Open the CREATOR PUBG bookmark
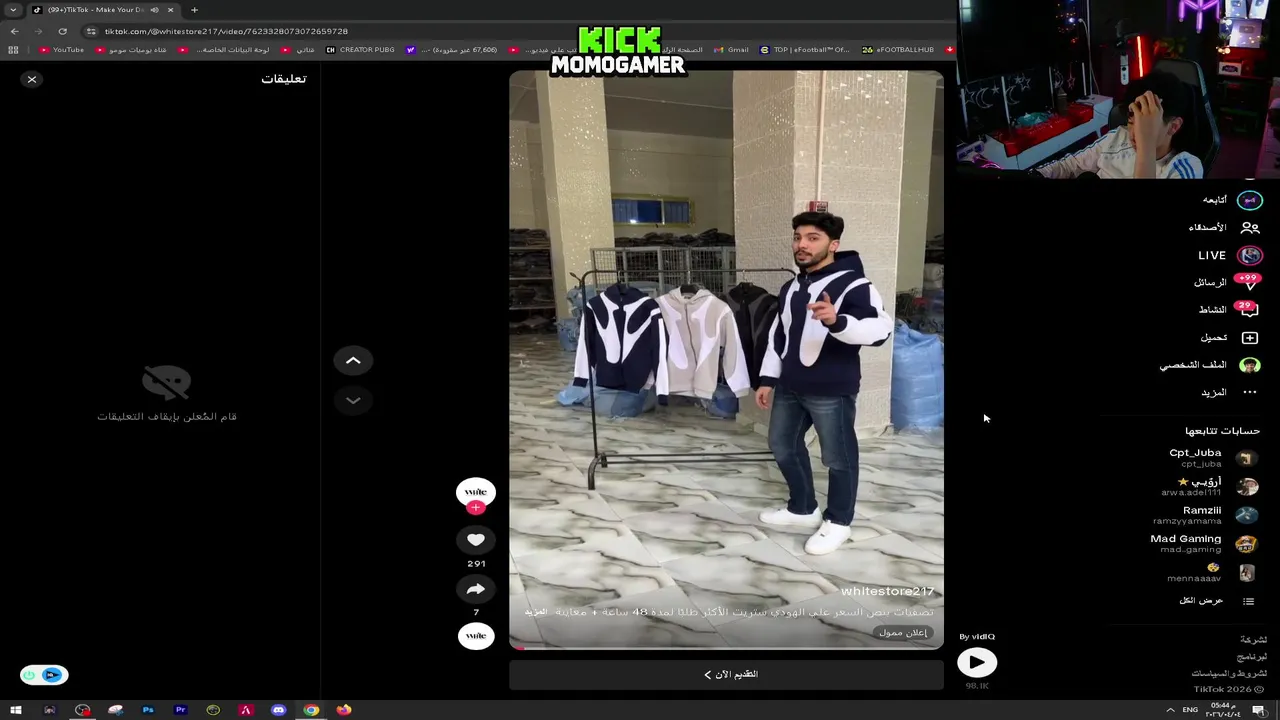 click(360, 50)
